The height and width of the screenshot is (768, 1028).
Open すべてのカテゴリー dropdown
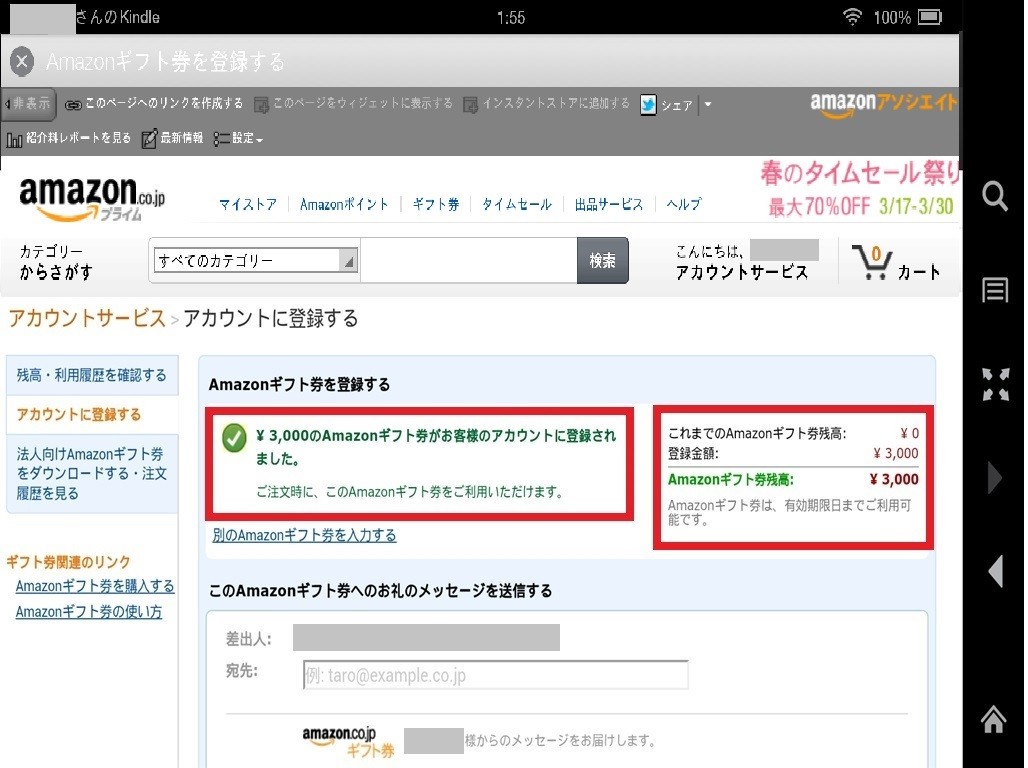point(256,260)
